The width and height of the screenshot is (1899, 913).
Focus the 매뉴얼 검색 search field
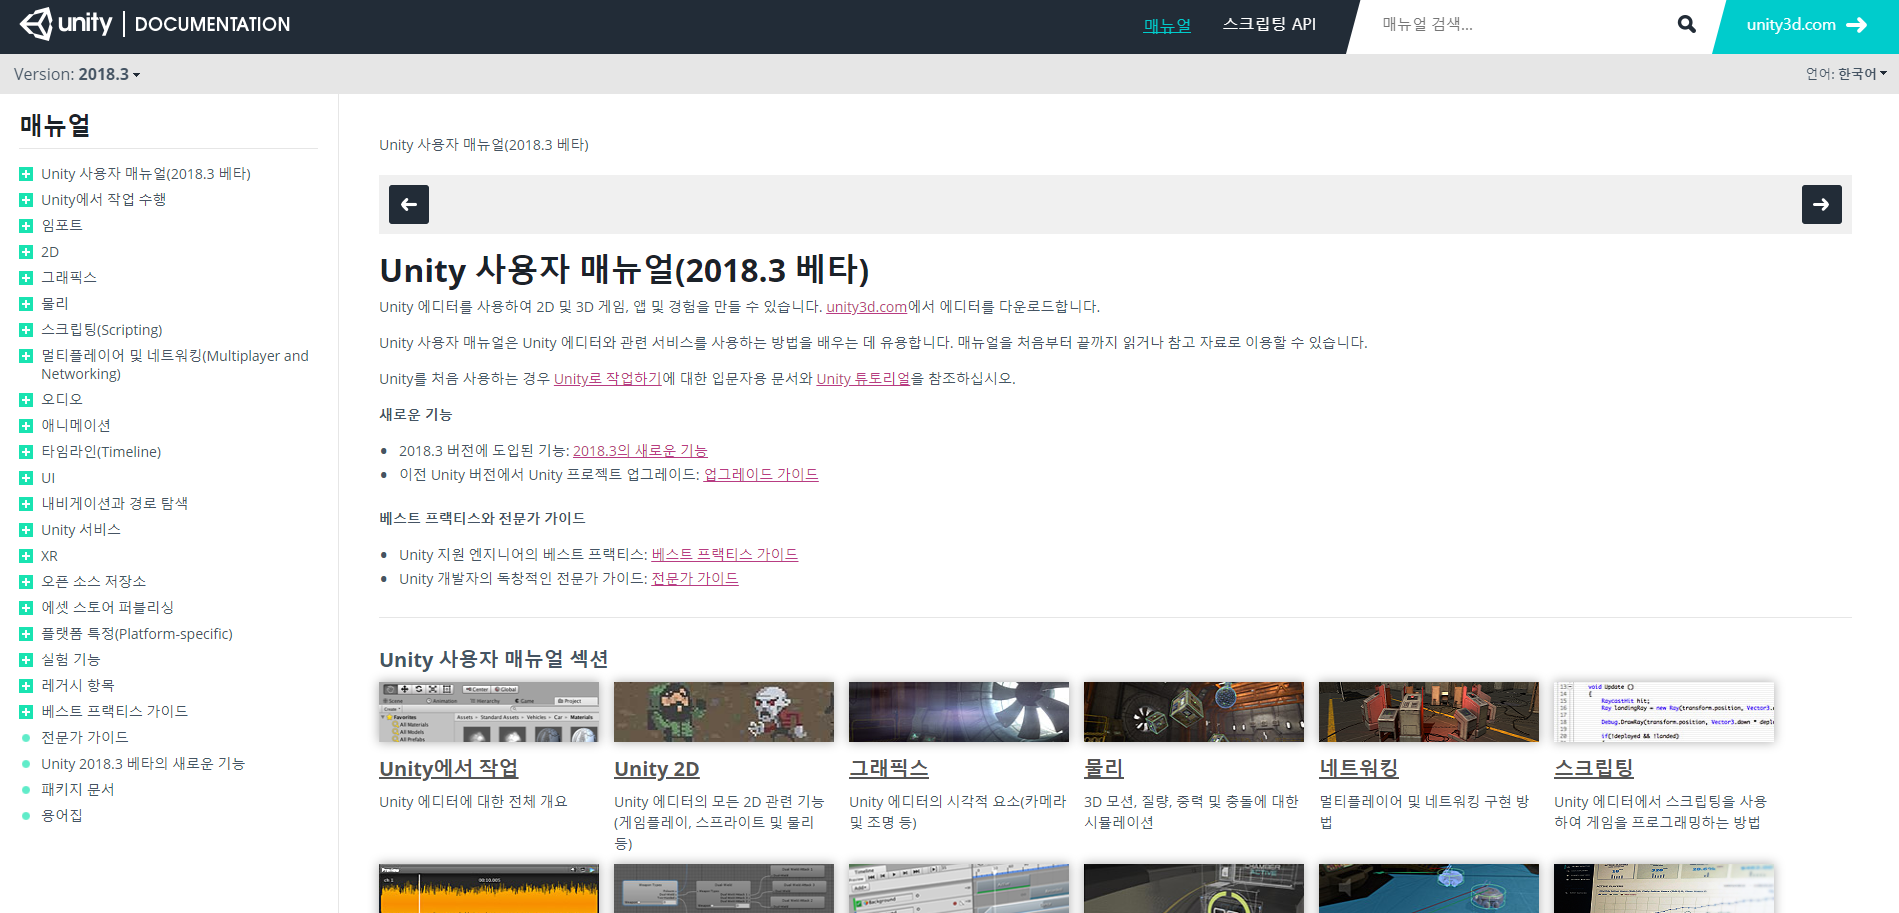[1520, 25]
